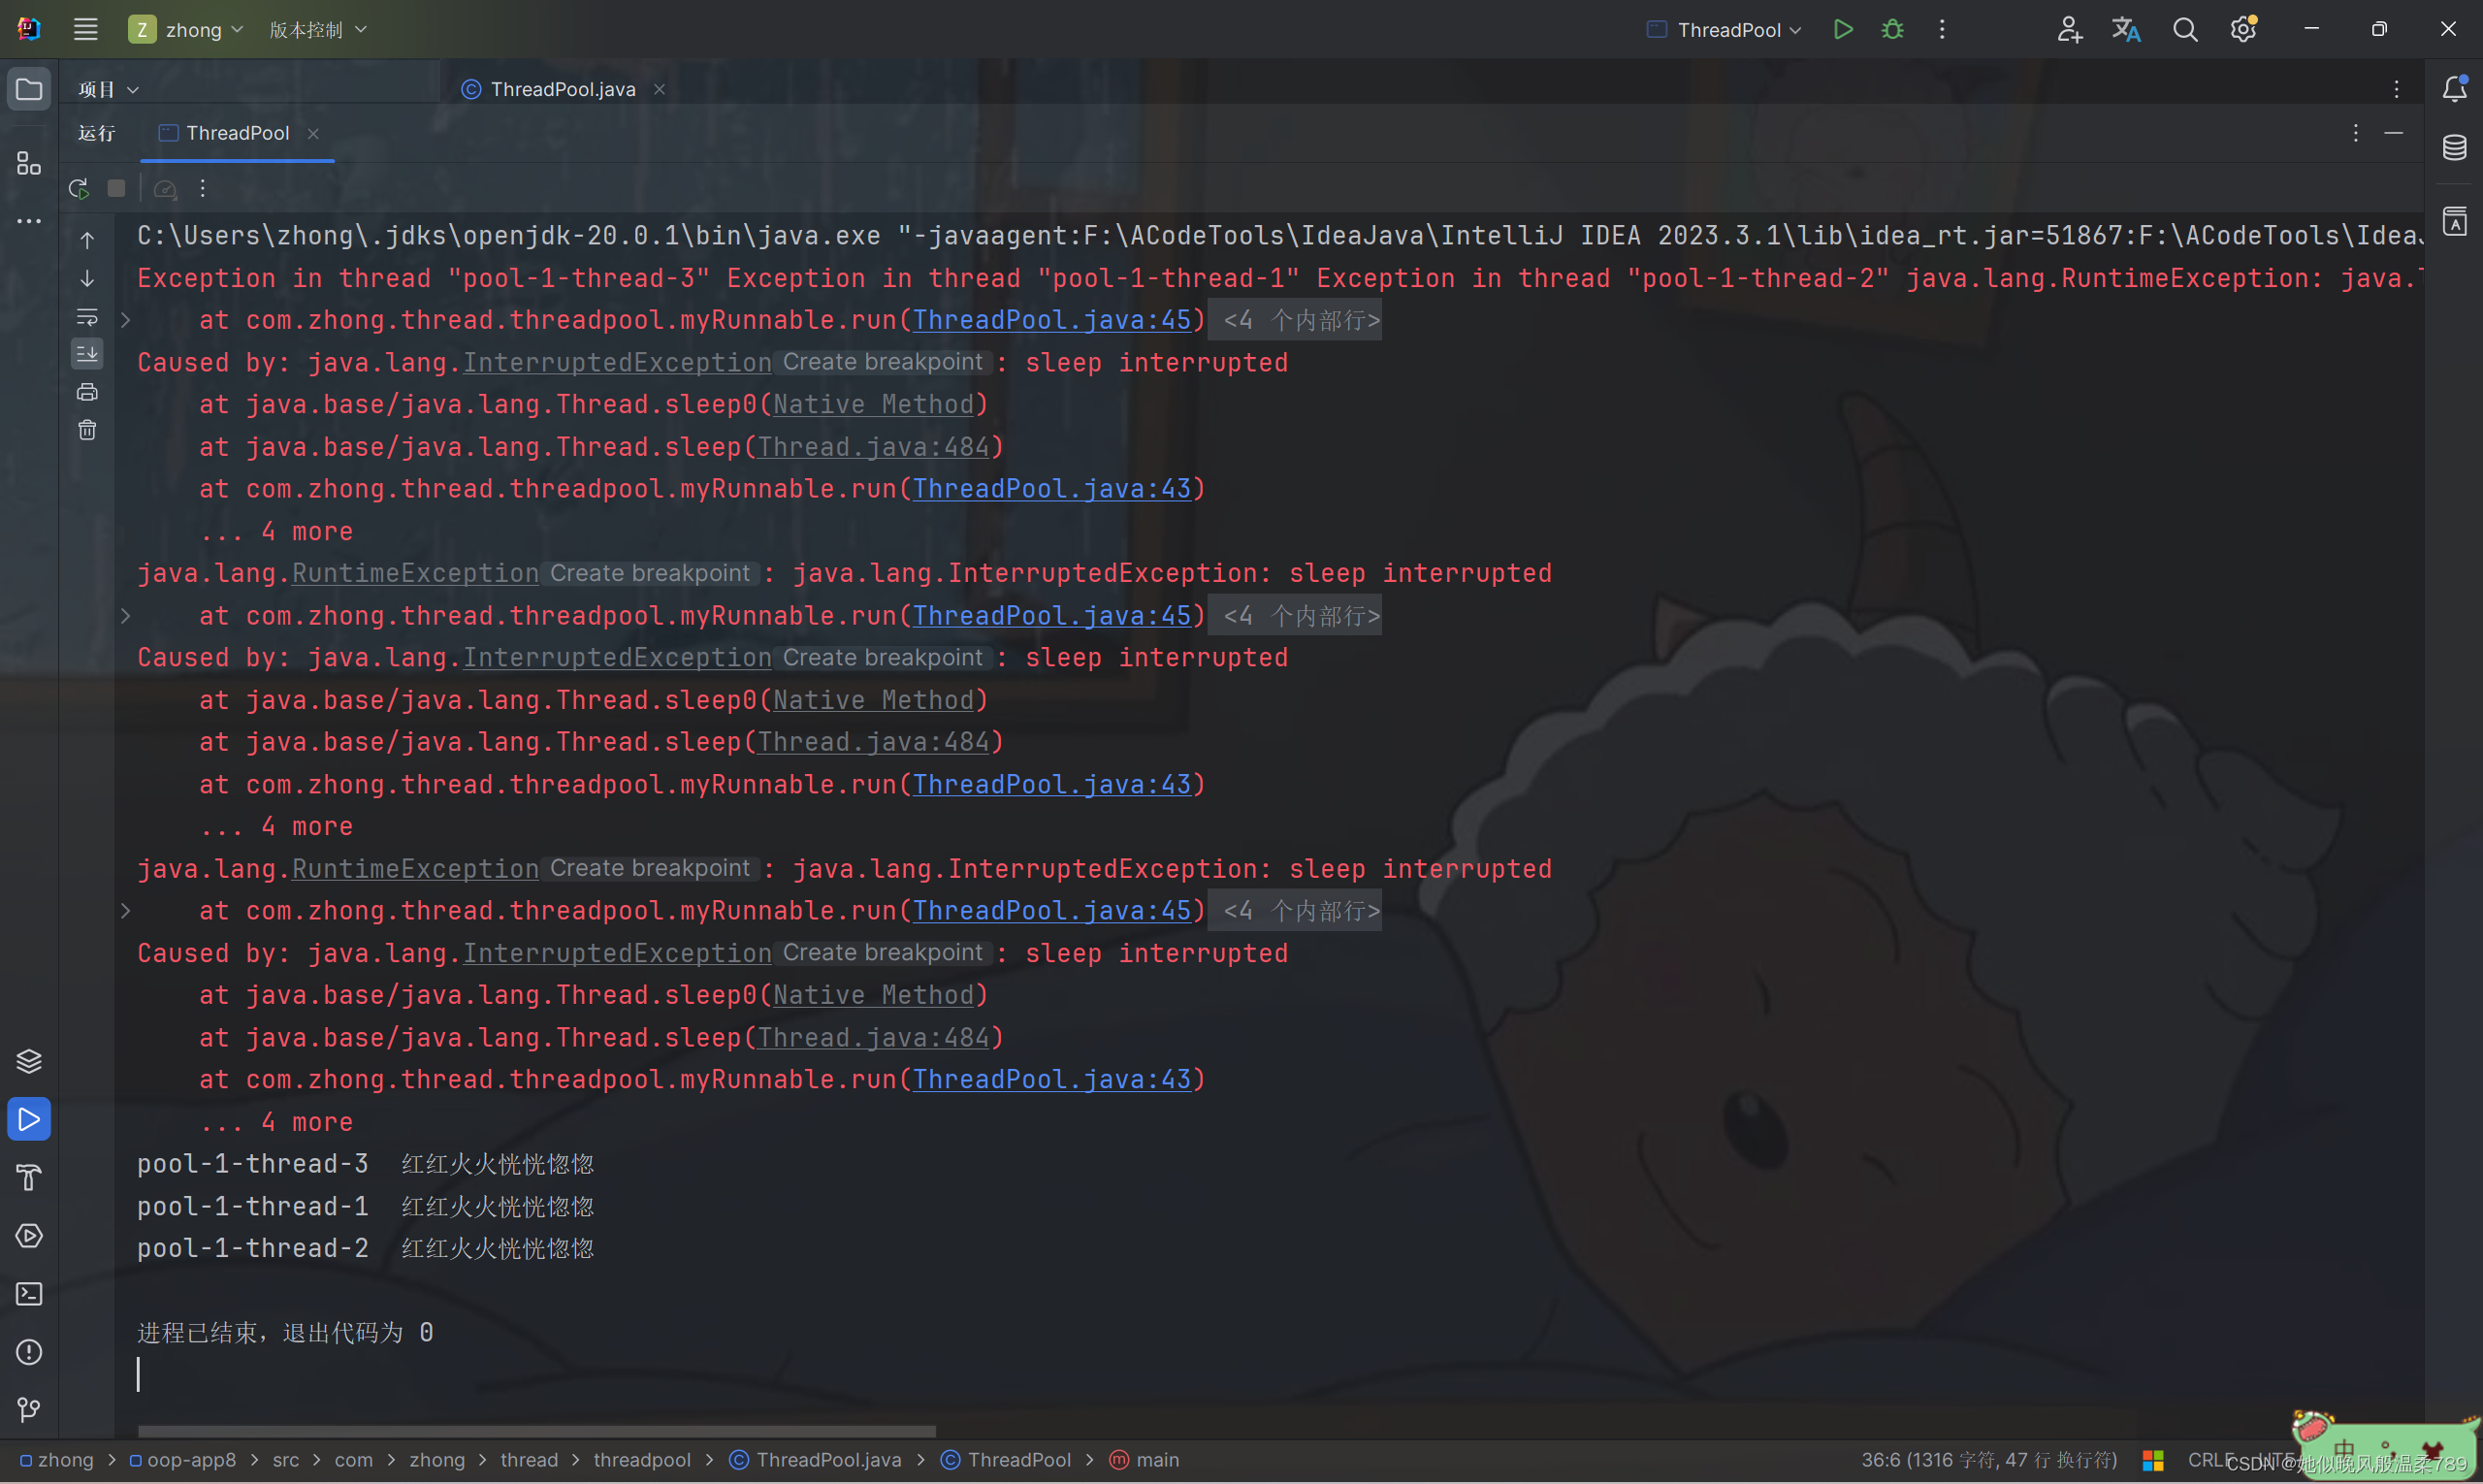Click the translation plugin icon
Screen dimensions: 2483x1484
2126,29
